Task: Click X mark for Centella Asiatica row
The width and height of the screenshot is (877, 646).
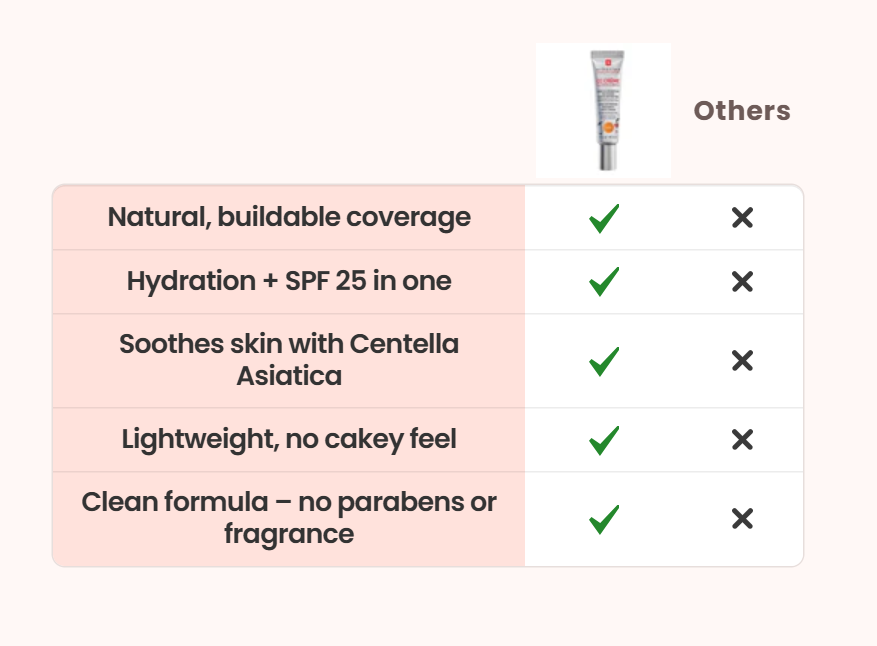Action: tap(742, 361)
